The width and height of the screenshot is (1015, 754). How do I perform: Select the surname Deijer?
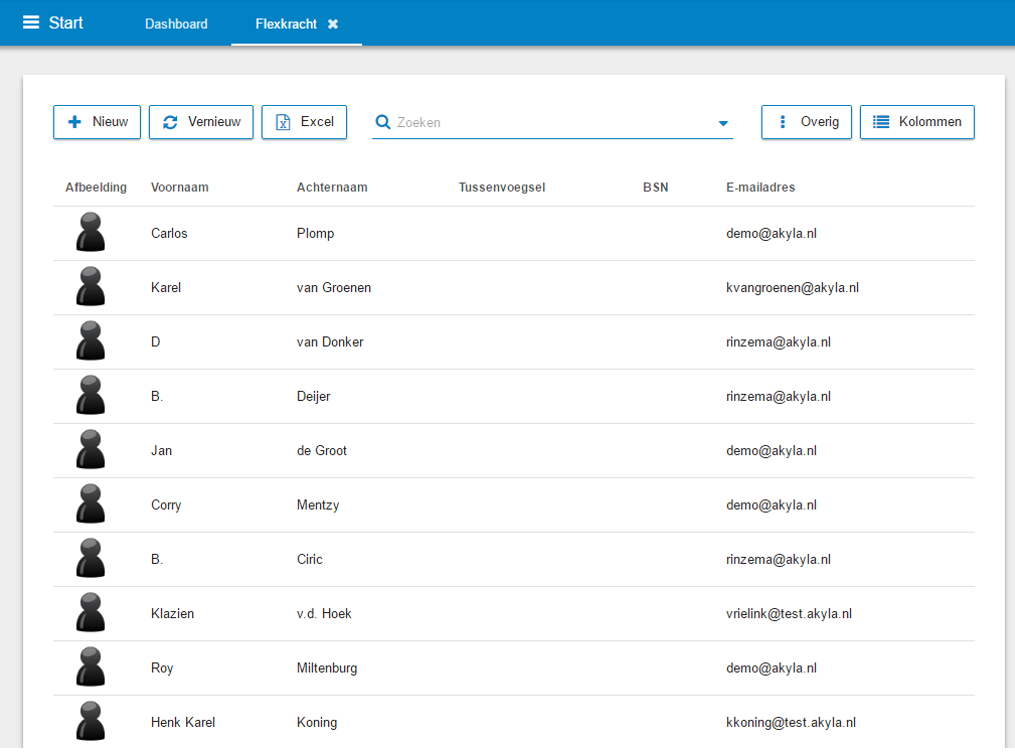(x=313, y=397)
